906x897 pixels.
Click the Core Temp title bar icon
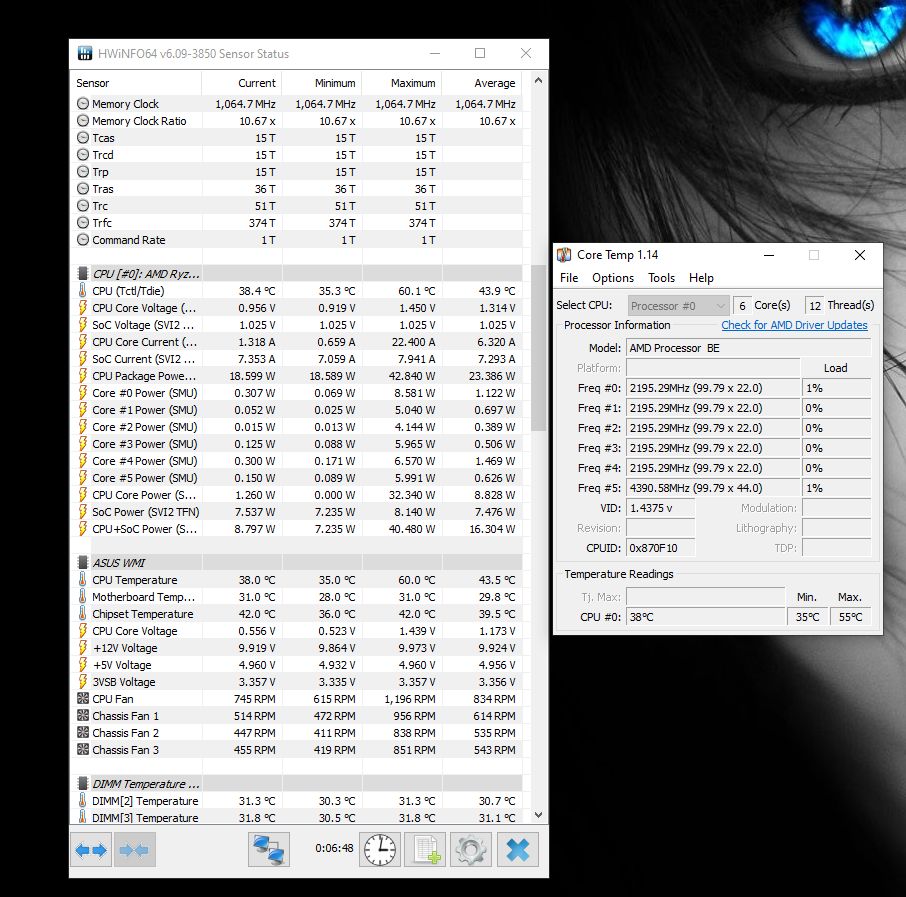pyautogui.click(x=564, y=254)
